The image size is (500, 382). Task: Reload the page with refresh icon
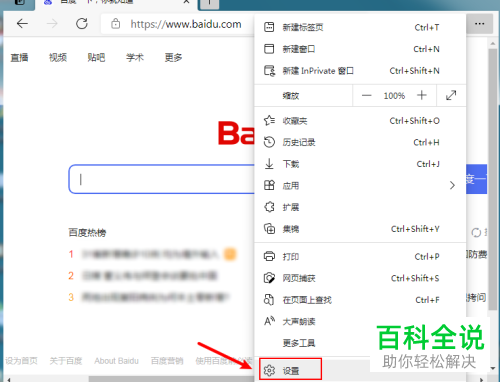coord(82,24)
